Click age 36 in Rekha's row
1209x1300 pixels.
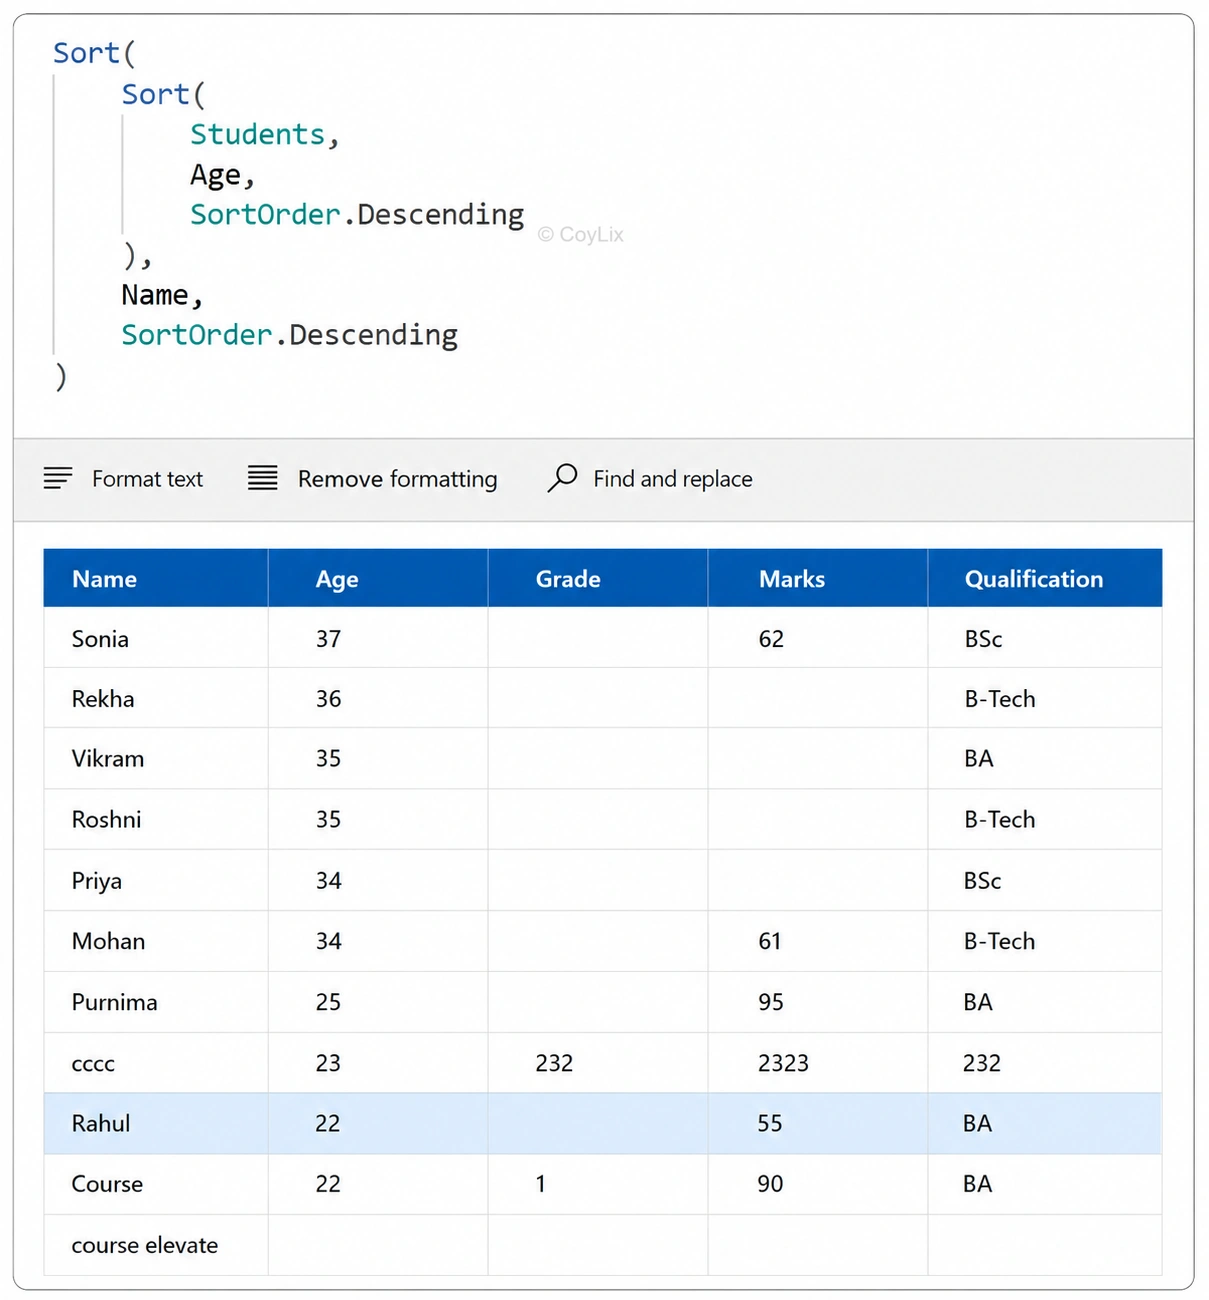tap(328, 699)
